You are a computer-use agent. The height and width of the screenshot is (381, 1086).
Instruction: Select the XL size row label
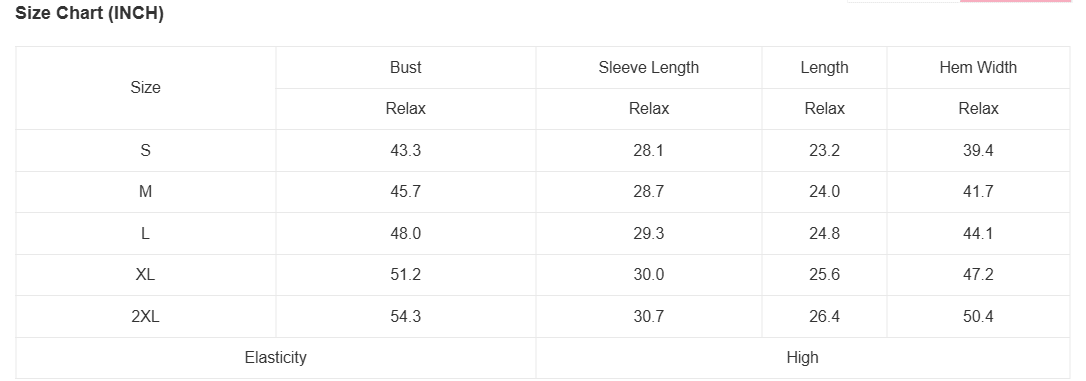[145, 275]
